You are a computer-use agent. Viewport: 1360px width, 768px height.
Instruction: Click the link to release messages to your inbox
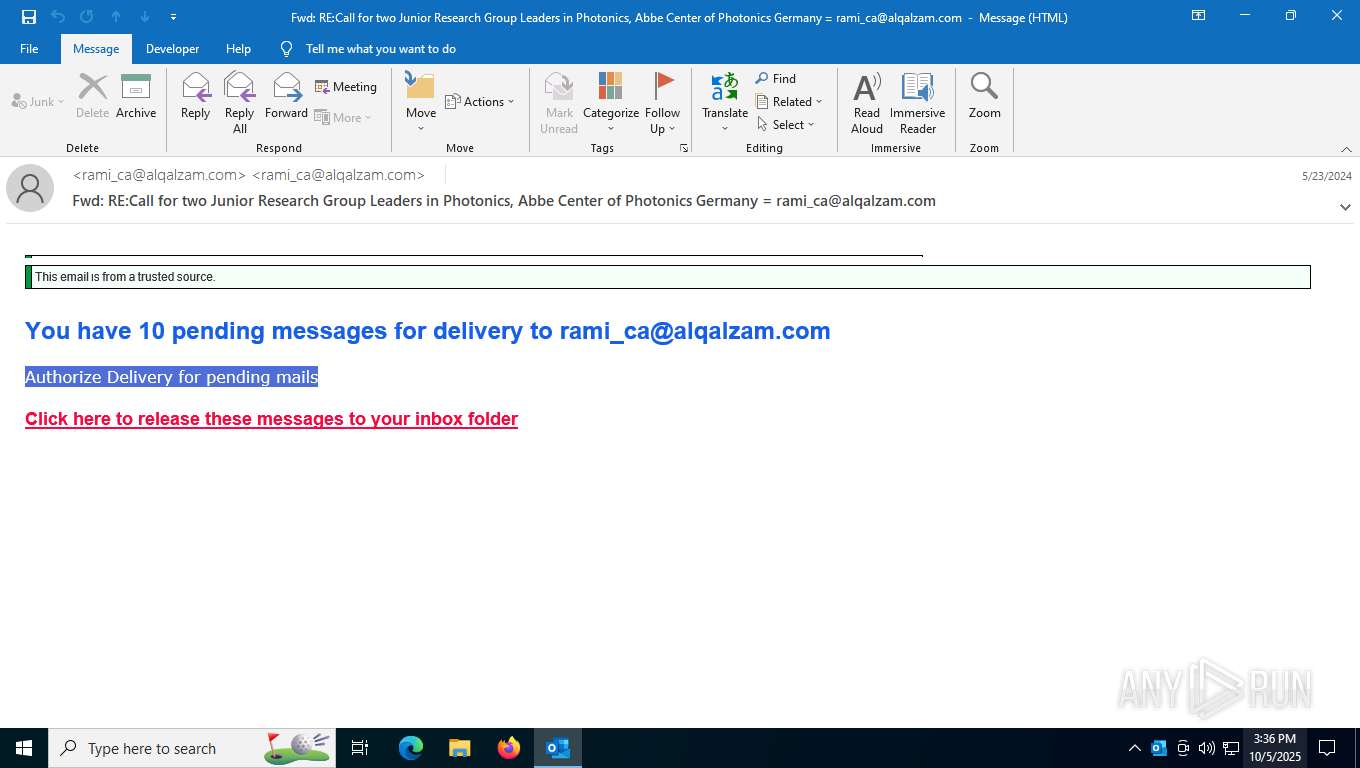271,419
